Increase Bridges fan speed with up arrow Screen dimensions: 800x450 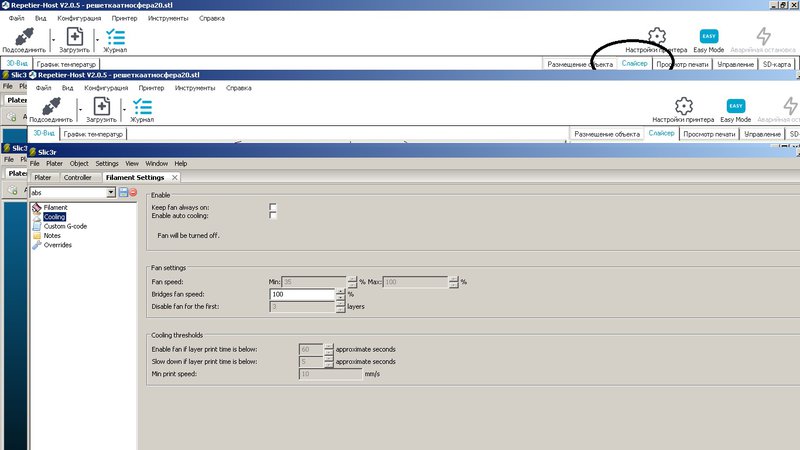tap(340, 291)
